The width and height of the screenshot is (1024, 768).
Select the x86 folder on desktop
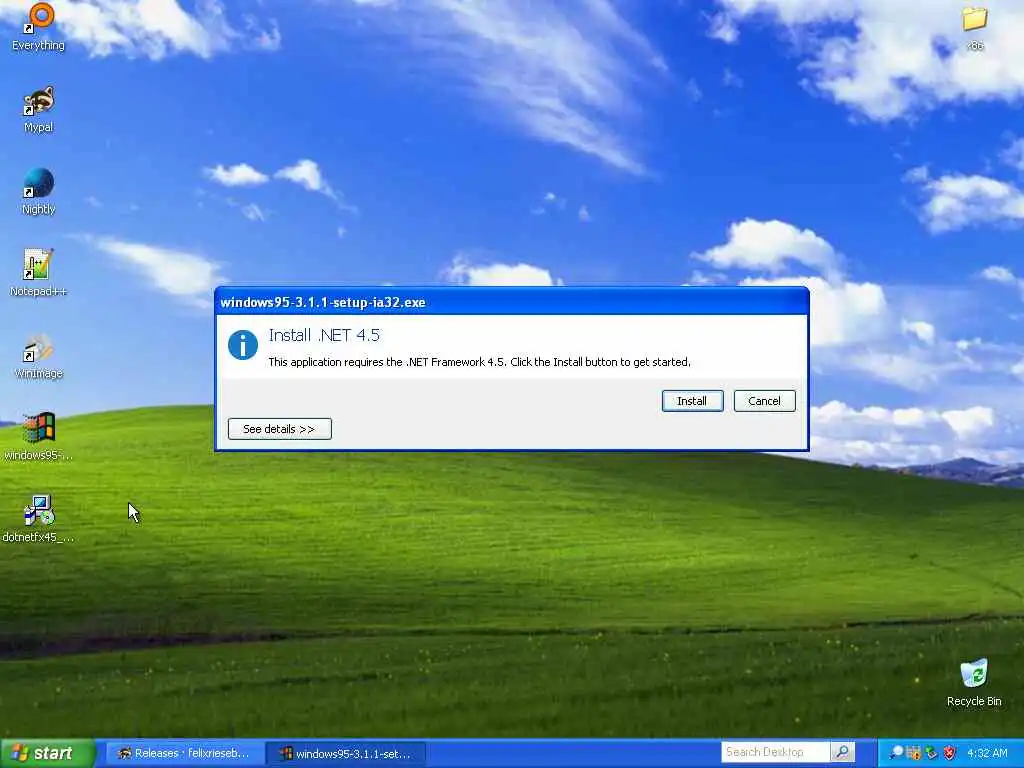pyautogui.click(x=974, y=27)
